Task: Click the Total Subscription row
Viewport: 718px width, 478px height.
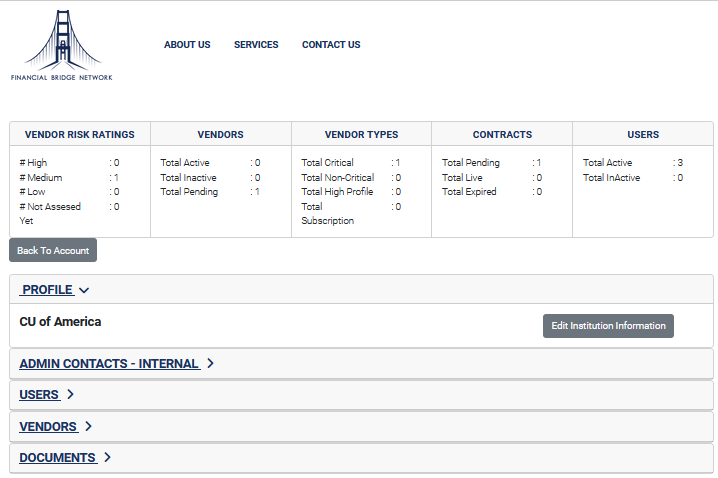Action: (351, 213)
